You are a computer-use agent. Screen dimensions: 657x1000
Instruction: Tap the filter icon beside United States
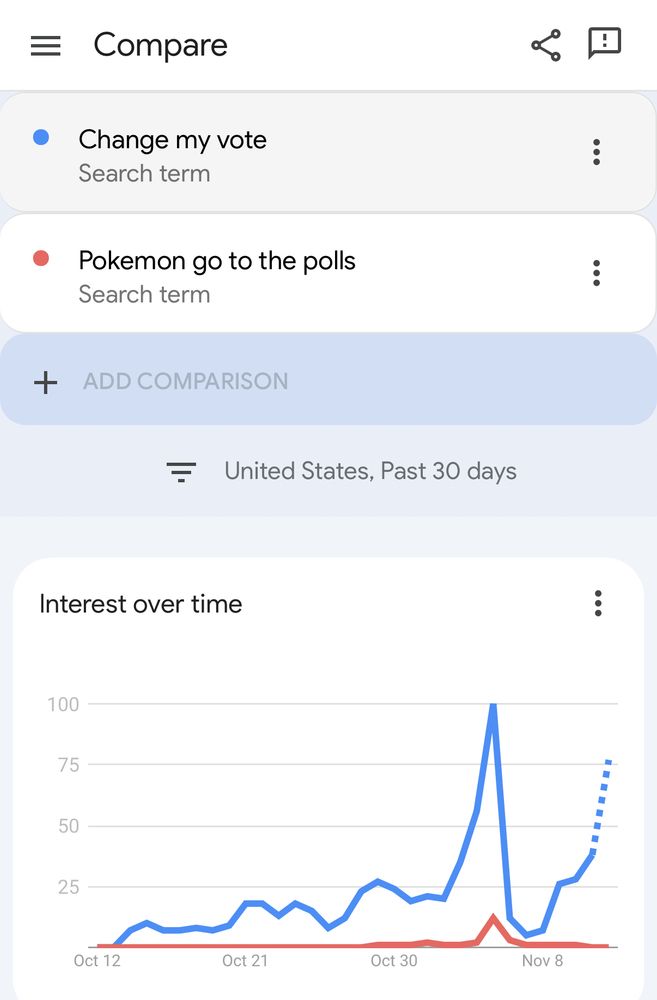181,472
